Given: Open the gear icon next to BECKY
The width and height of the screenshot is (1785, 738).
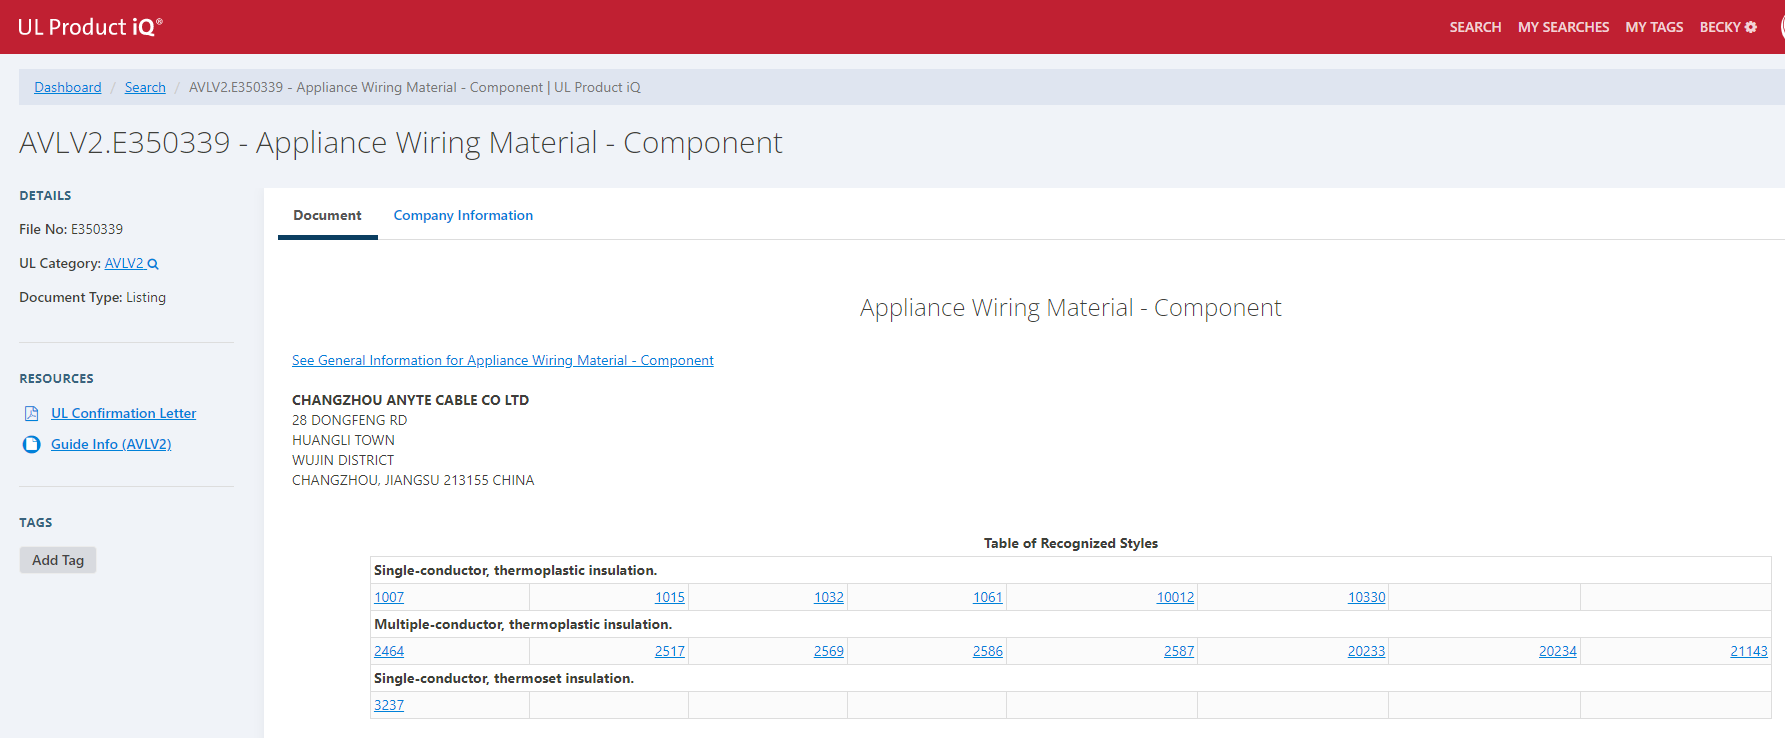Looking at the screenshot, I should pyautogui.click(x=1751, y=27).
